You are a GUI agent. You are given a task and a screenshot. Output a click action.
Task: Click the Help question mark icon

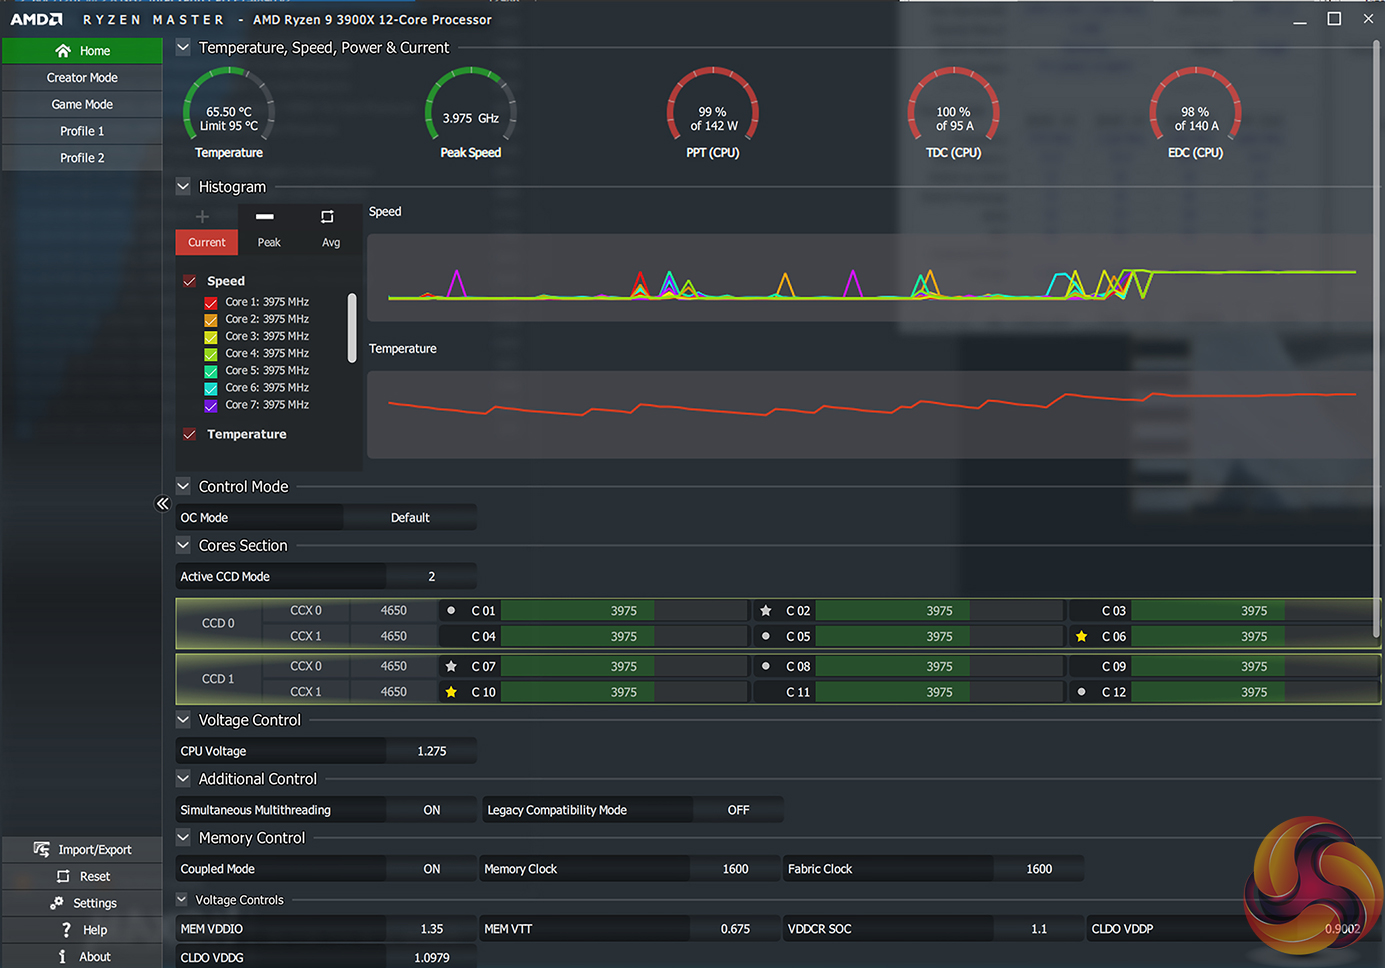(x=66, y=930)
